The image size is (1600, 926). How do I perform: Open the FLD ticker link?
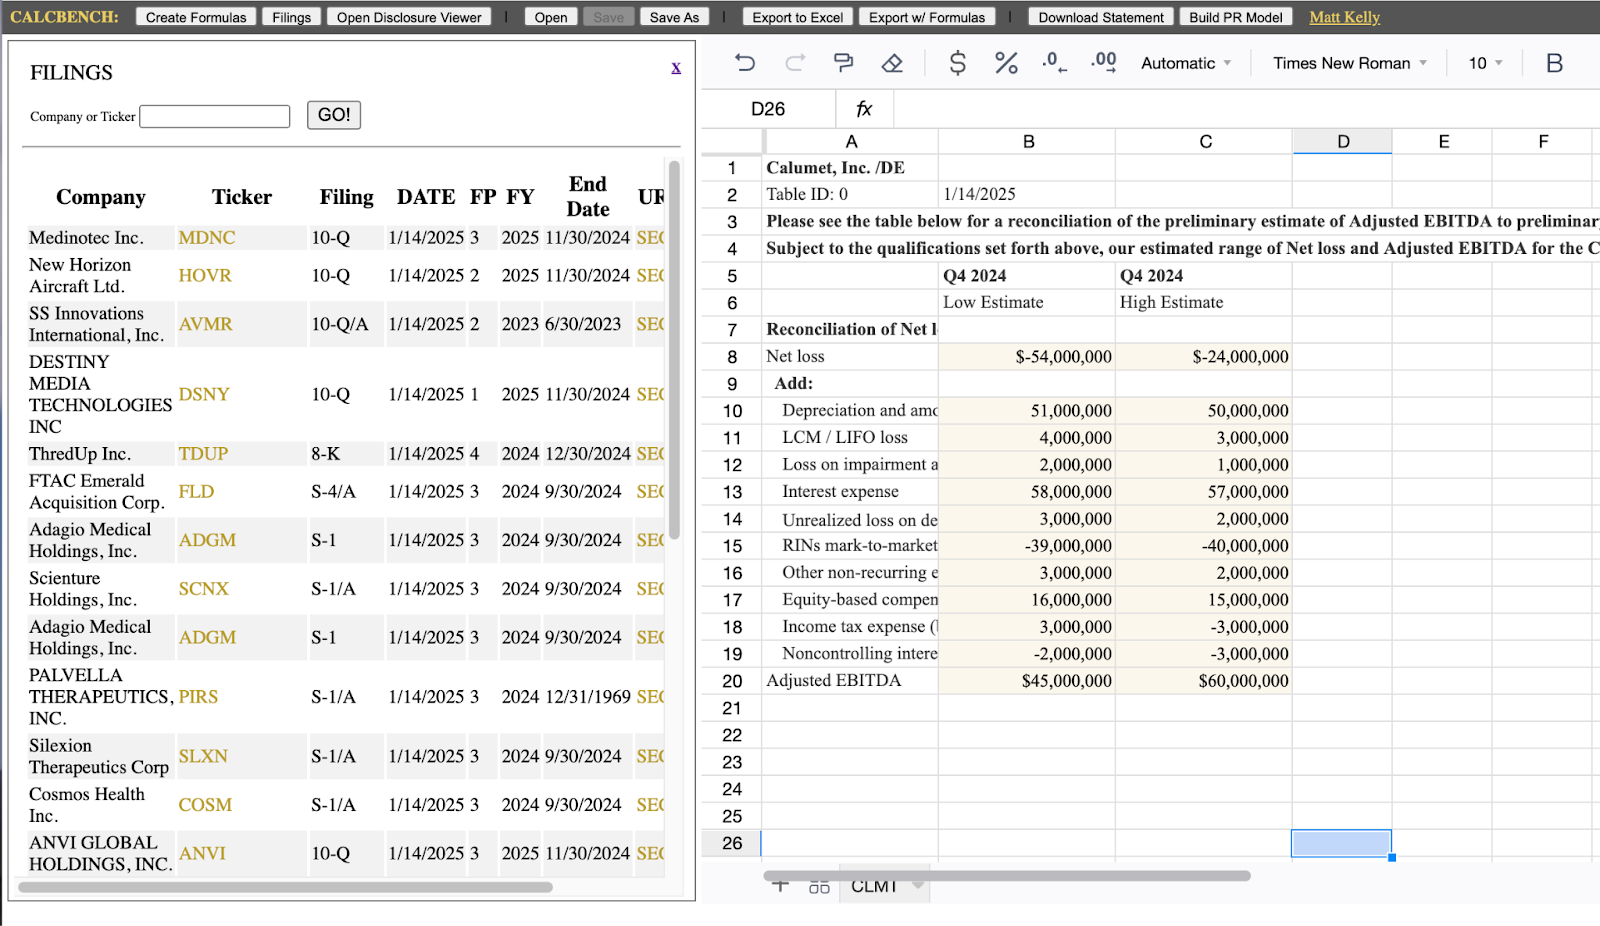(196, 492)
